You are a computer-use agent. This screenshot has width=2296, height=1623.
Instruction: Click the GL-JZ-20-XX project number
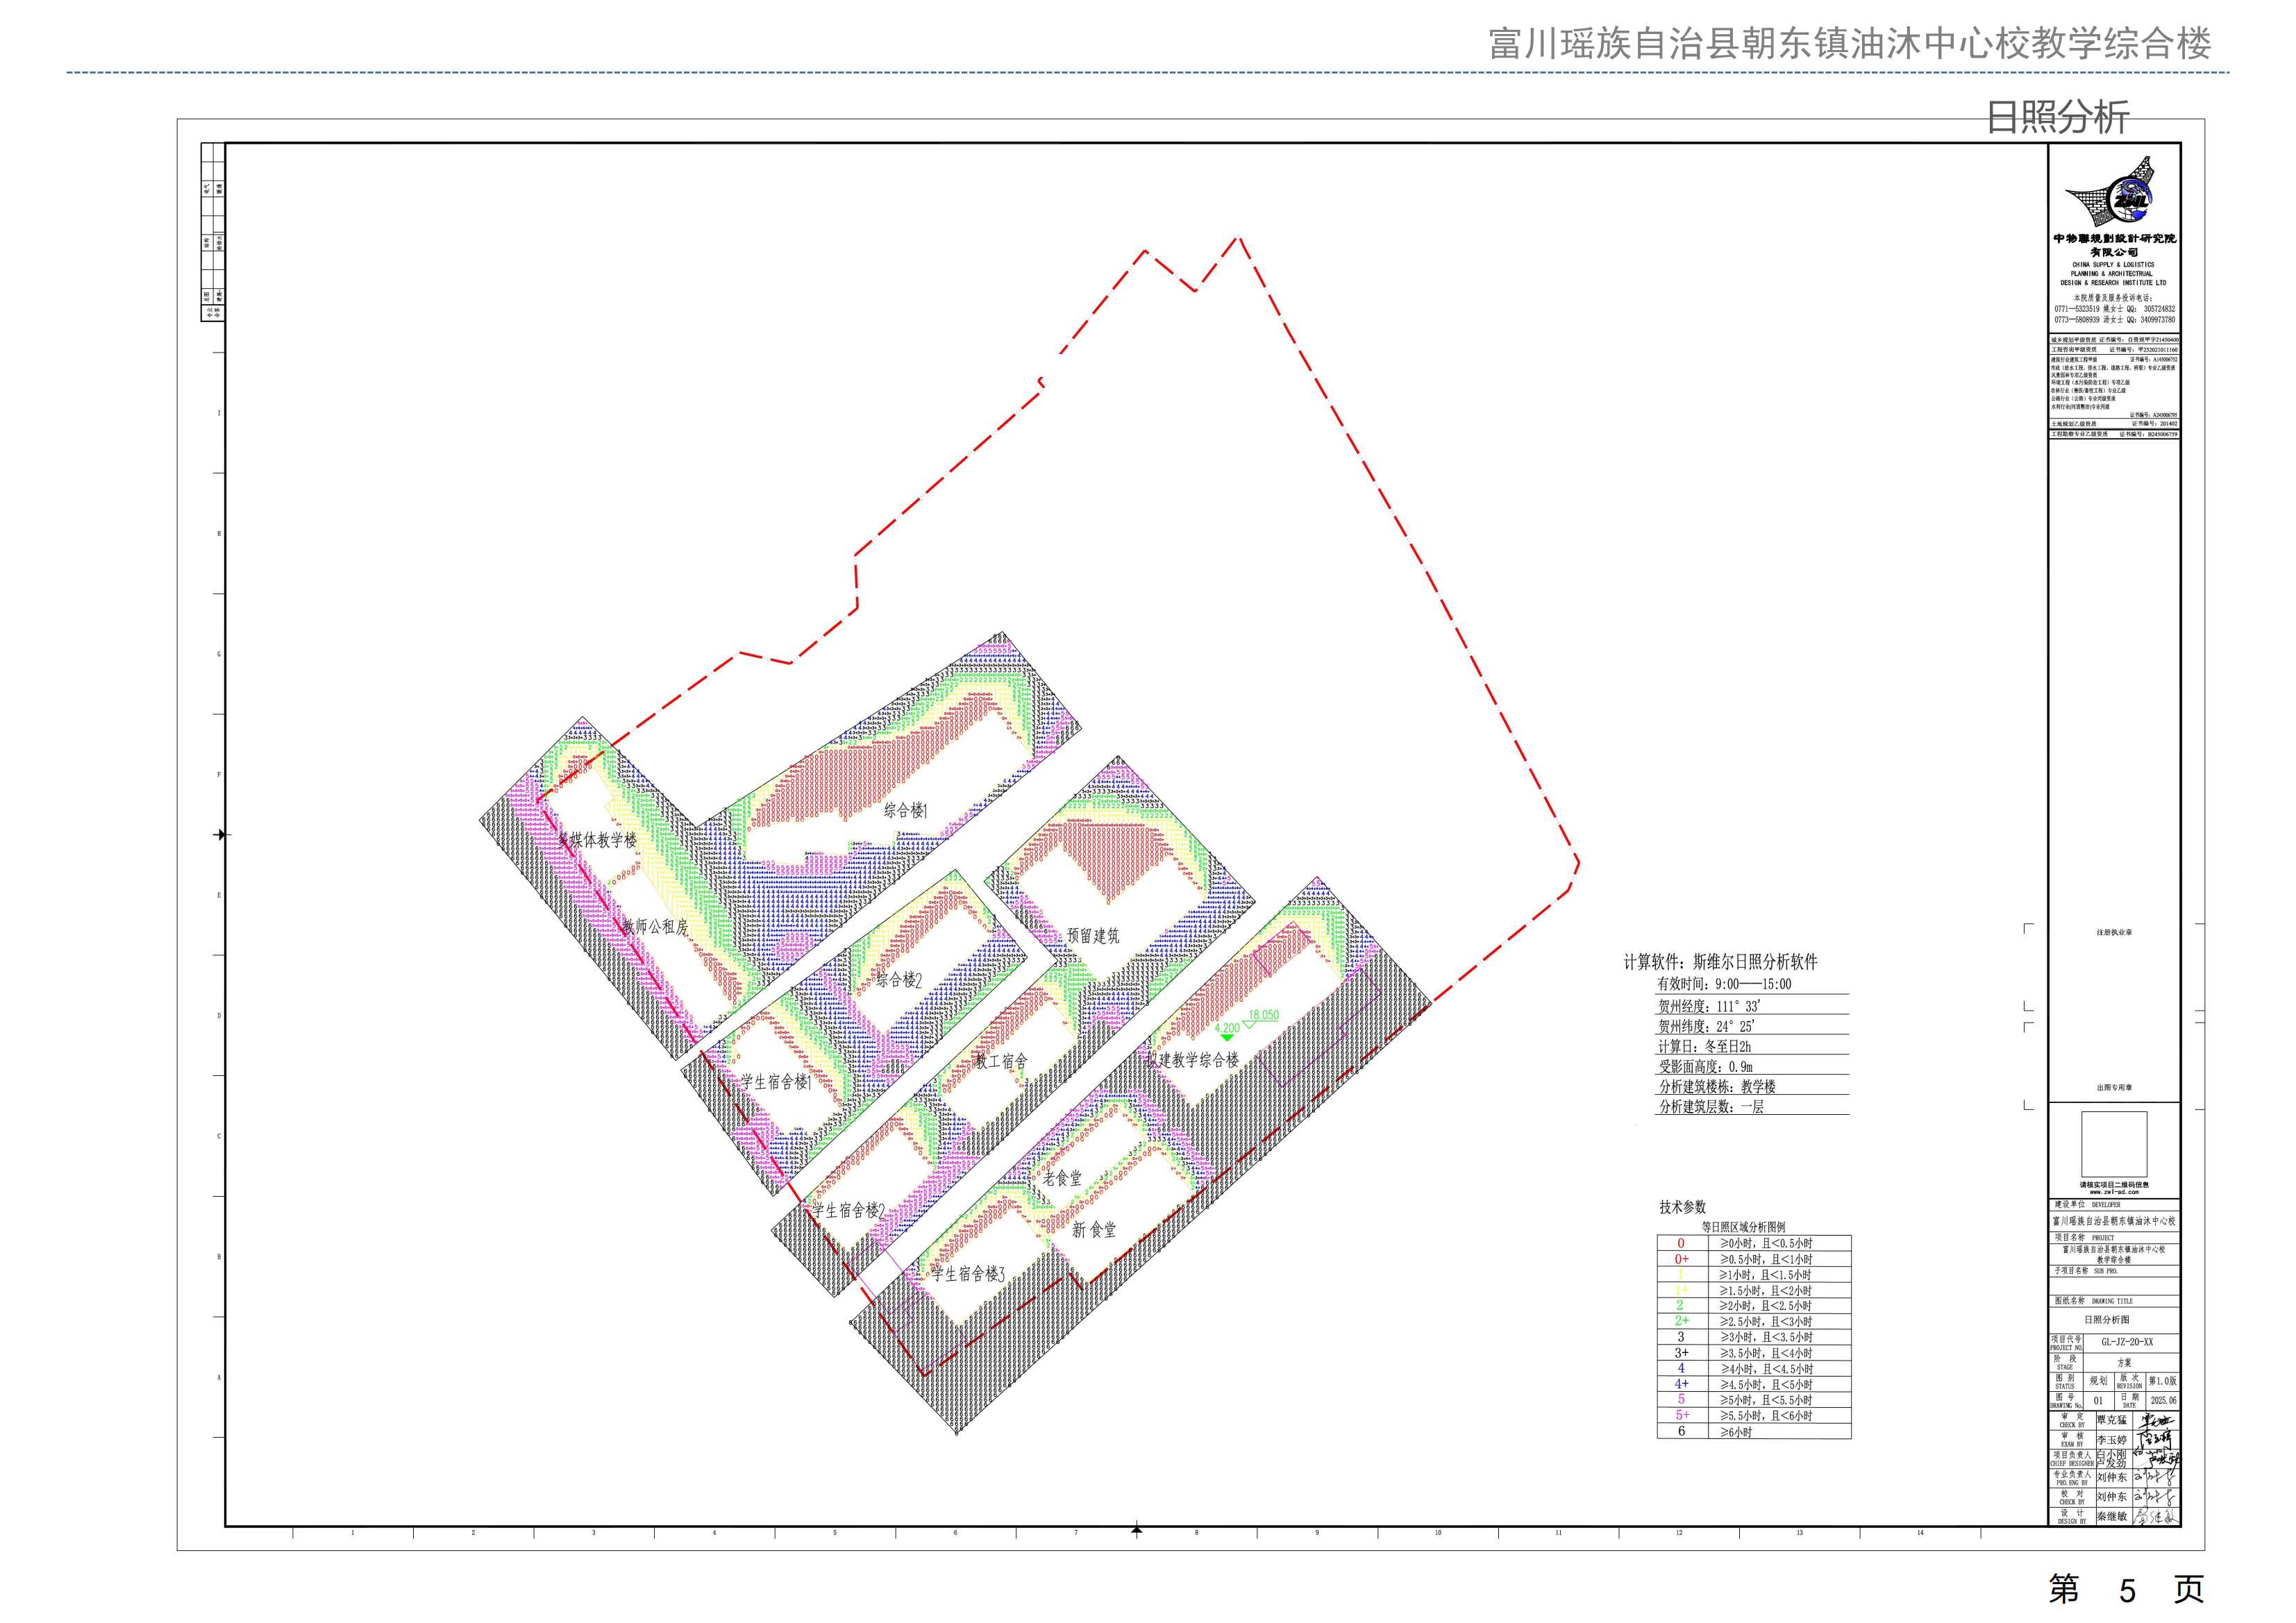pyautogui.click(x=2127, y=1342)
